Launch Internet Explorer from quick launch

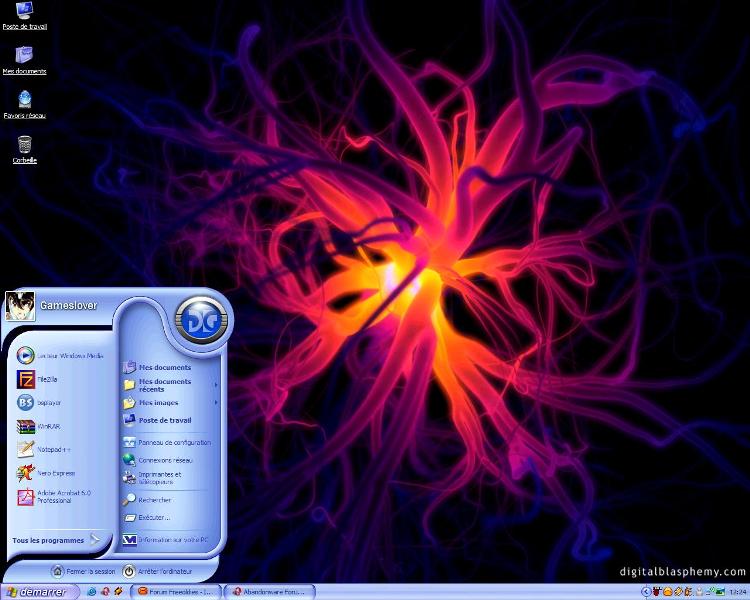tap(91, 592)
